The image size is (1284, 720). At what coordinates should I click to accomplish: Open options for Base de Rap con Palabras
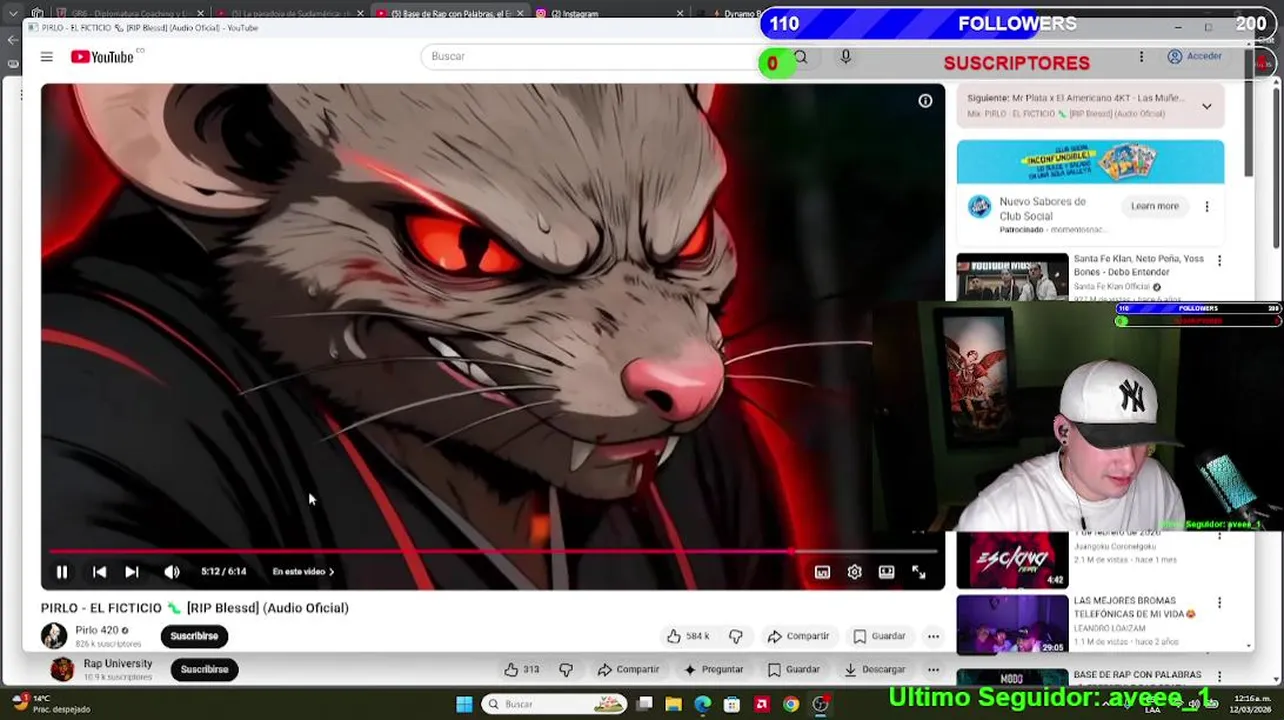click(x=1219, y=675)
